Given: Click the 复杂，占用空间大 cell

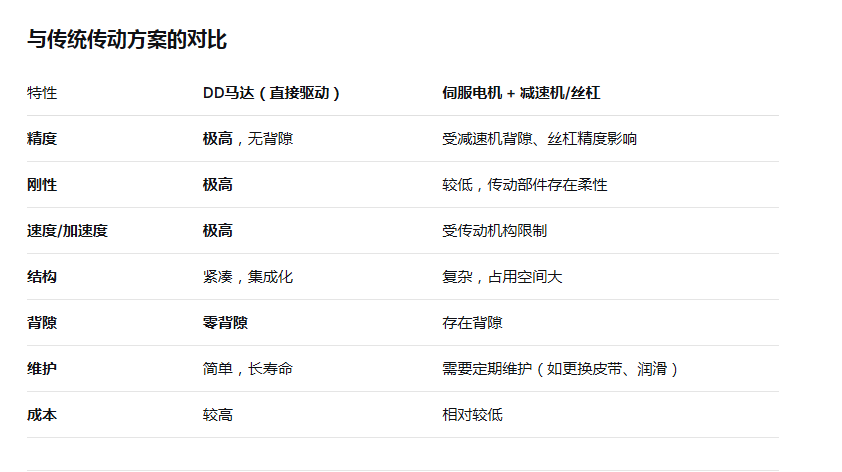Looking at the screenshot, I should 502,277.
